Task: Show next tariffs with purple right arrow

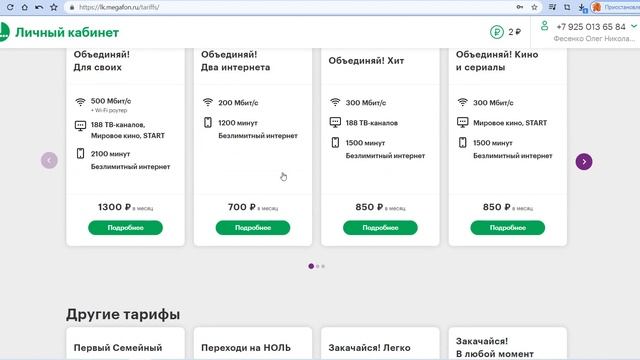Action: [584, 162]
